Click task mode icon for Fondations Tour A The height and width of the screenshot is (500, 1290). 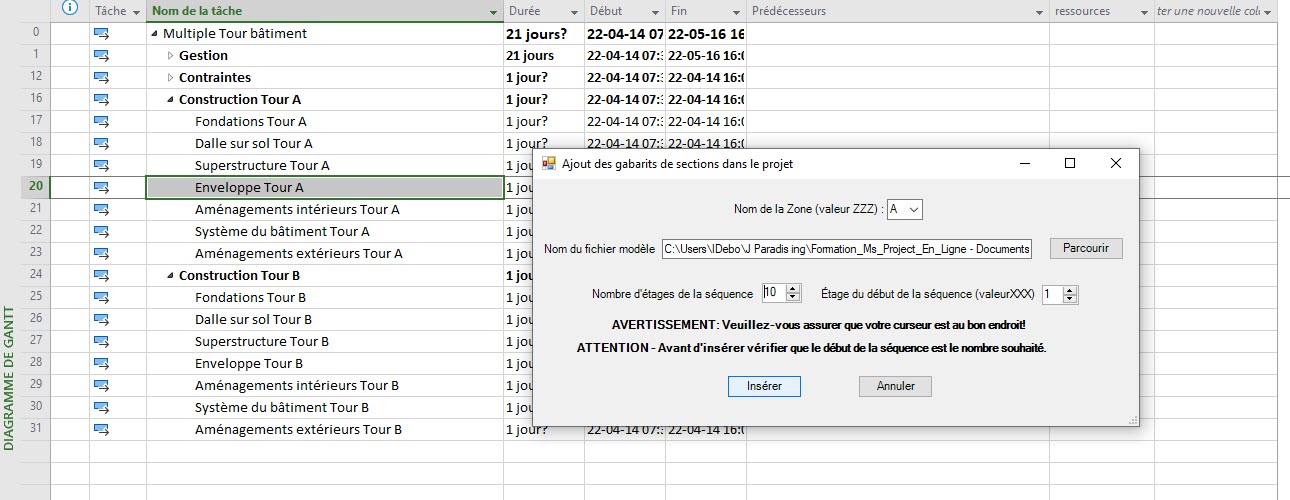pyautogui.click(x=101, y=121)
